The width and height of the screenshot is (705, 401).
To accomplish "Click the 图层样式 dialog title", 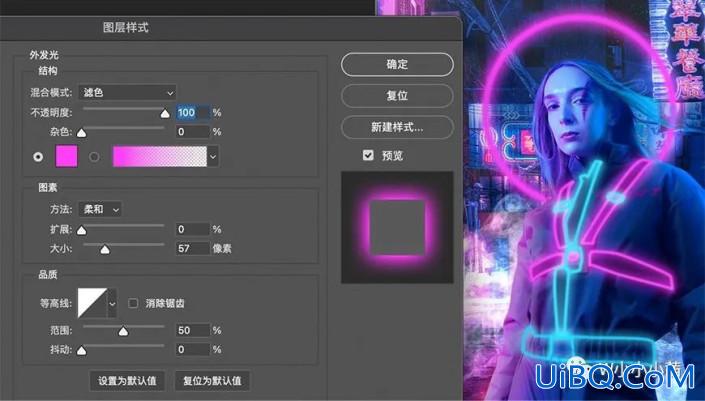I will 125,27.
